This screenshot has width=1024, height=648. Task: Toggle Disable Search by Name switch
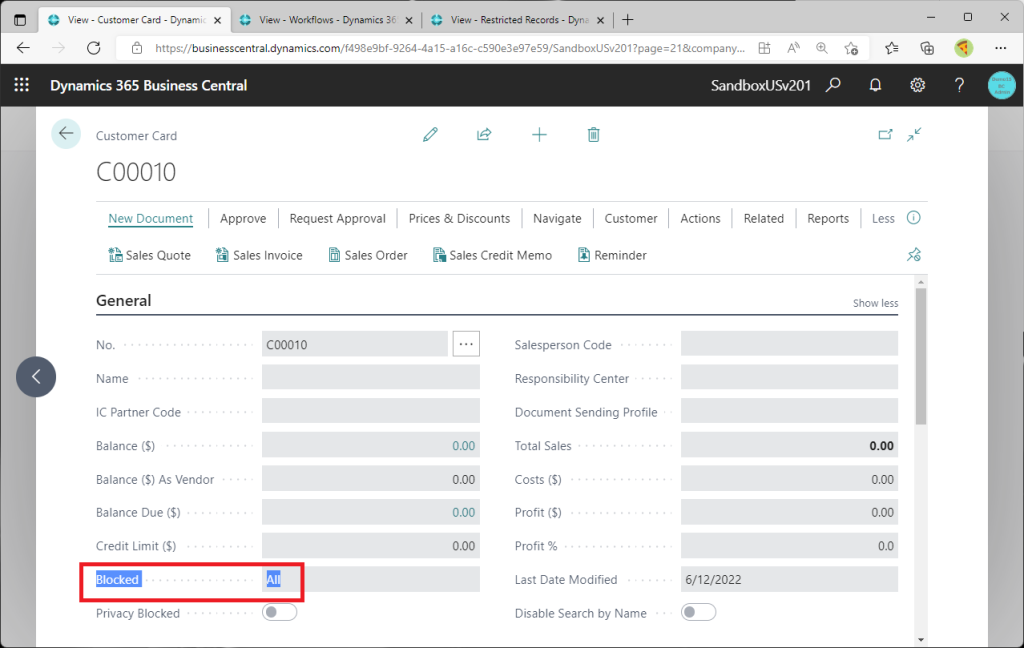point(698,612)
